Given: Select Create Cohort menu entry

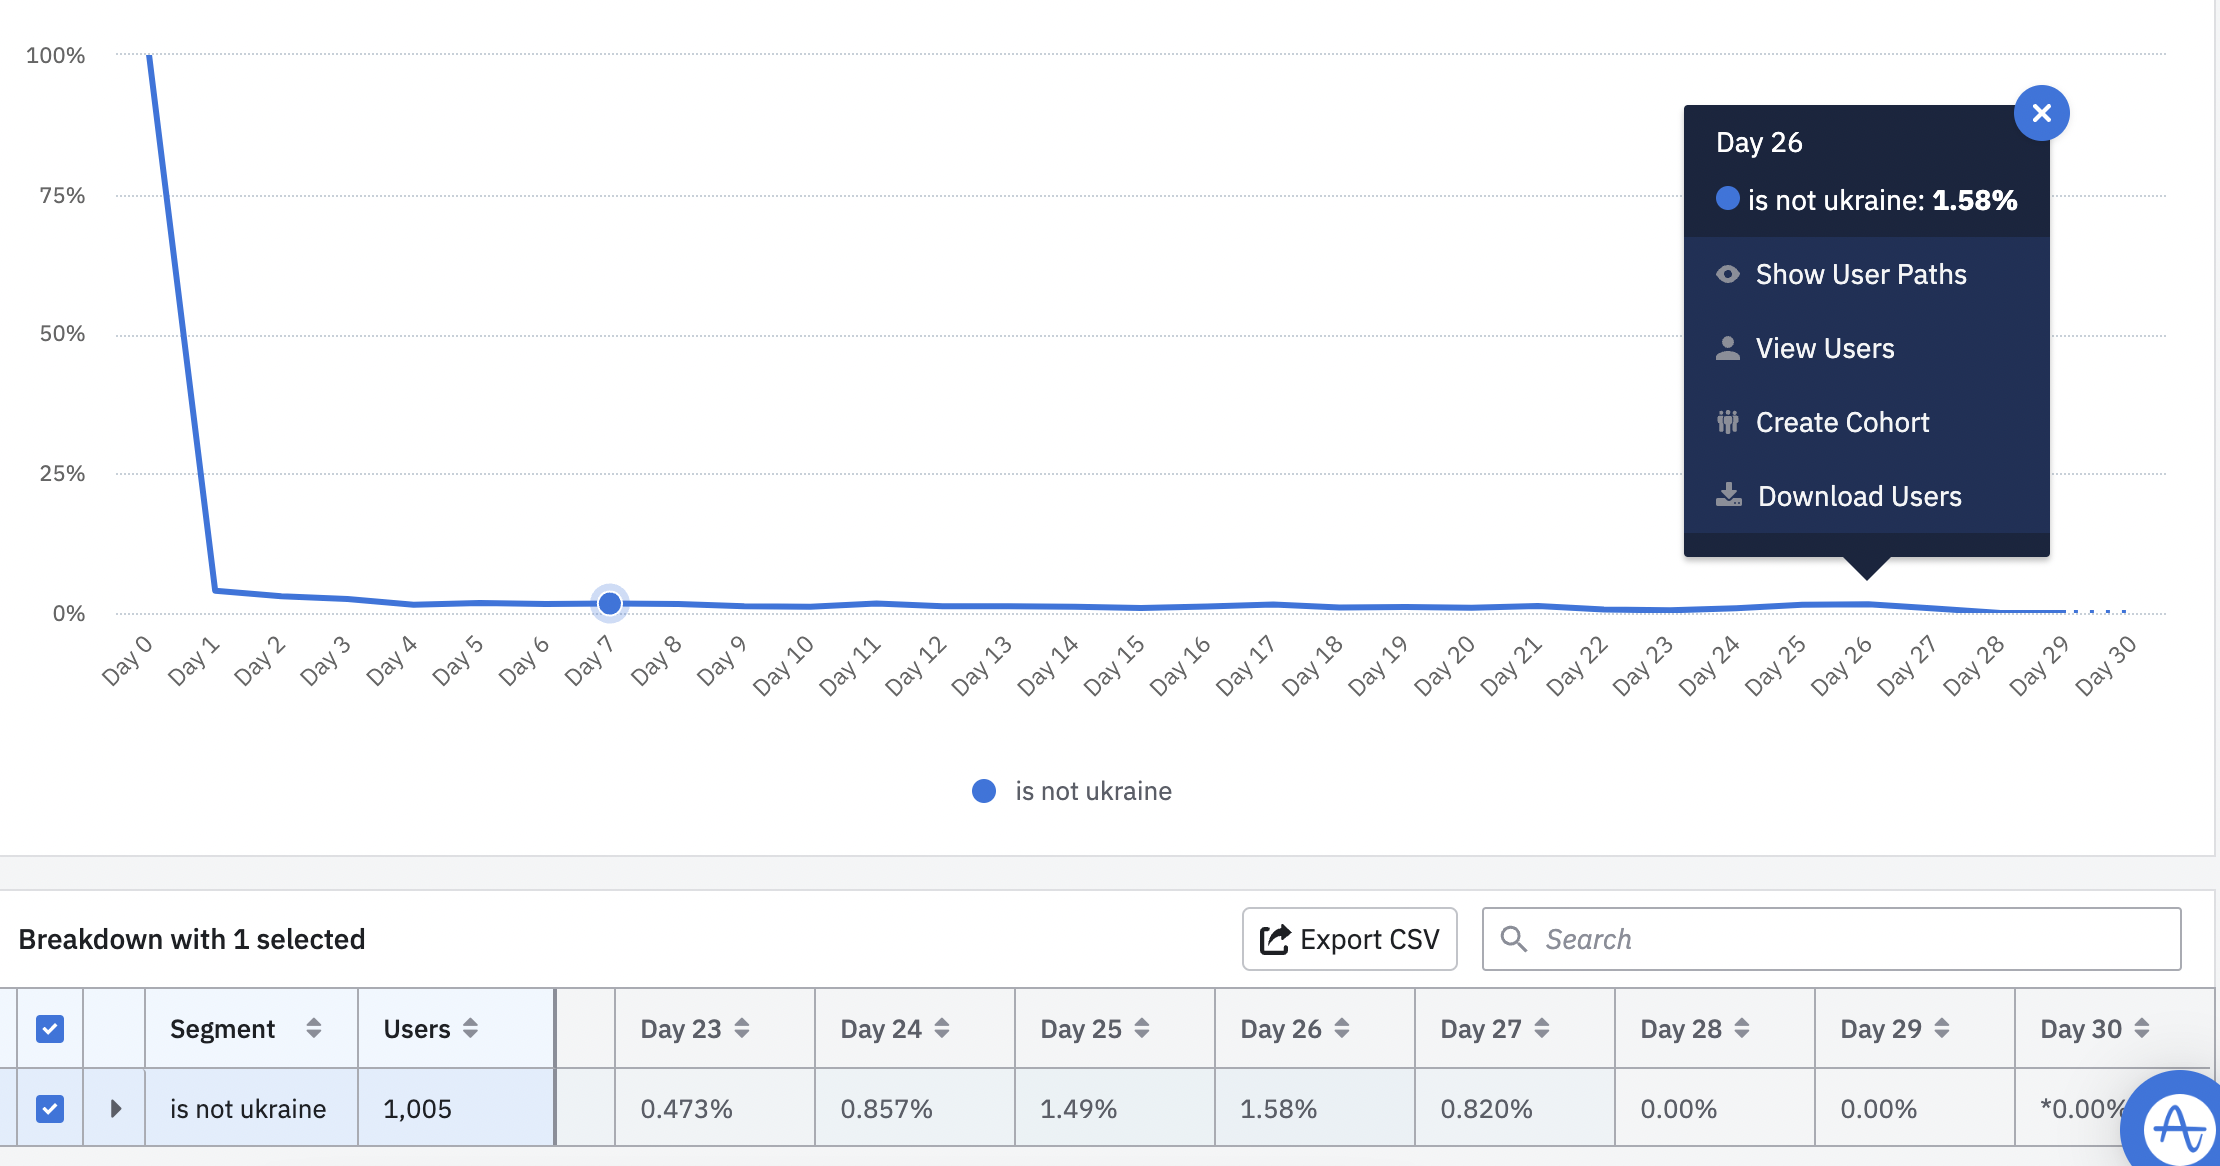Looking at the screenshot, I should coord(1842,422).
